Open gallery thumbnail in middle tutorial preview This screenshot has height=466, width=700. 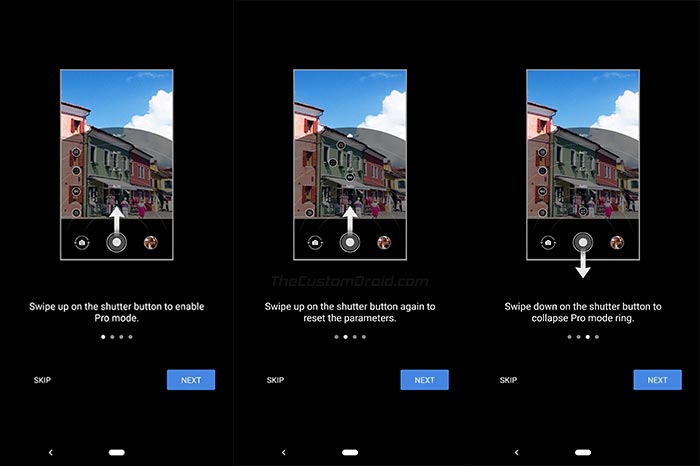point(384,242)
